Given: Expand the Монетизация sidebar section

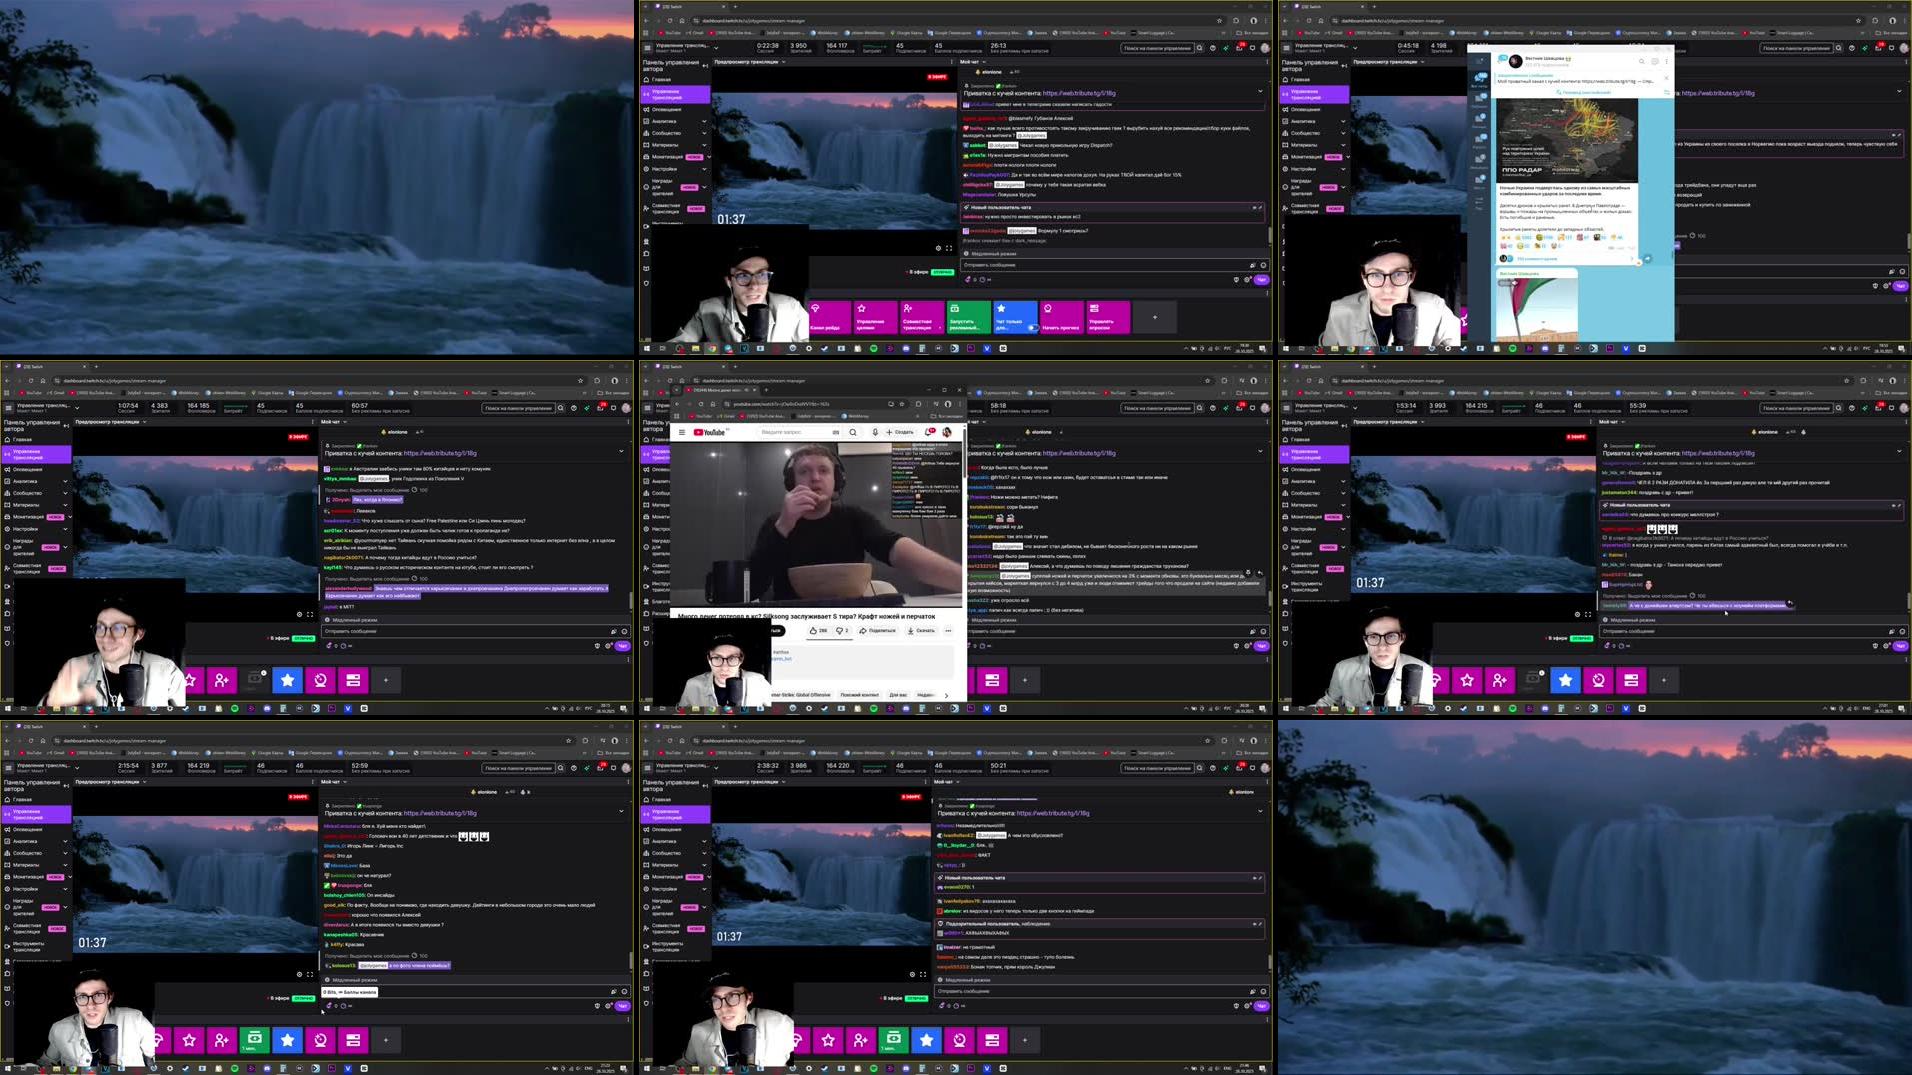Looking at the screenshot, I should coord(666,157).
